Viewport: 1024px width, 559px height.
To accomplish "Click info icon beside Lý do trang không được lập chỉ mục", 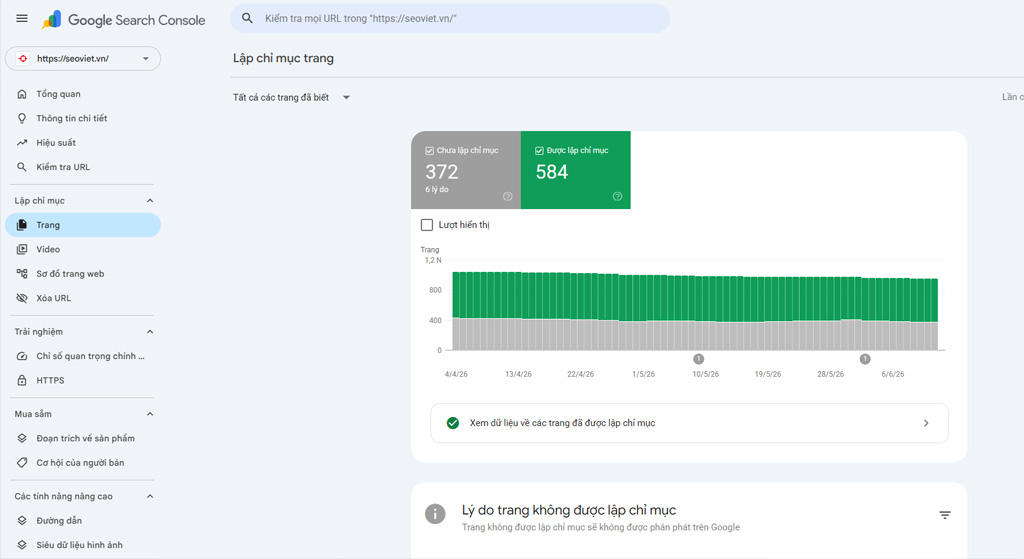I will [x=435, y=514].
